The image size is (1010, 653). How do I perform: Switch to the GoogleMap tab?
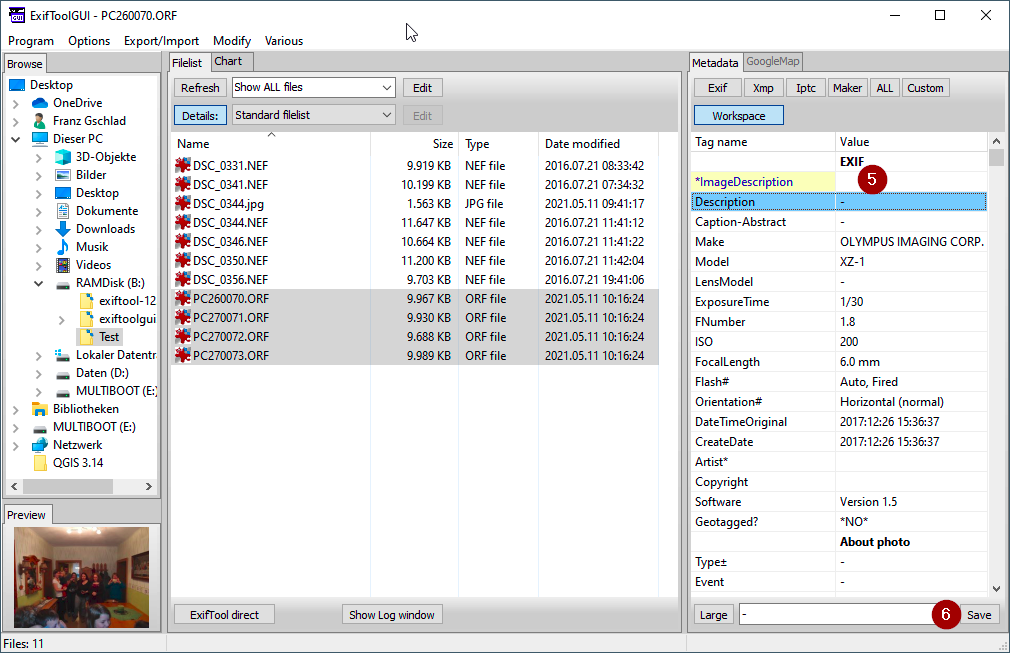[773, 62]
